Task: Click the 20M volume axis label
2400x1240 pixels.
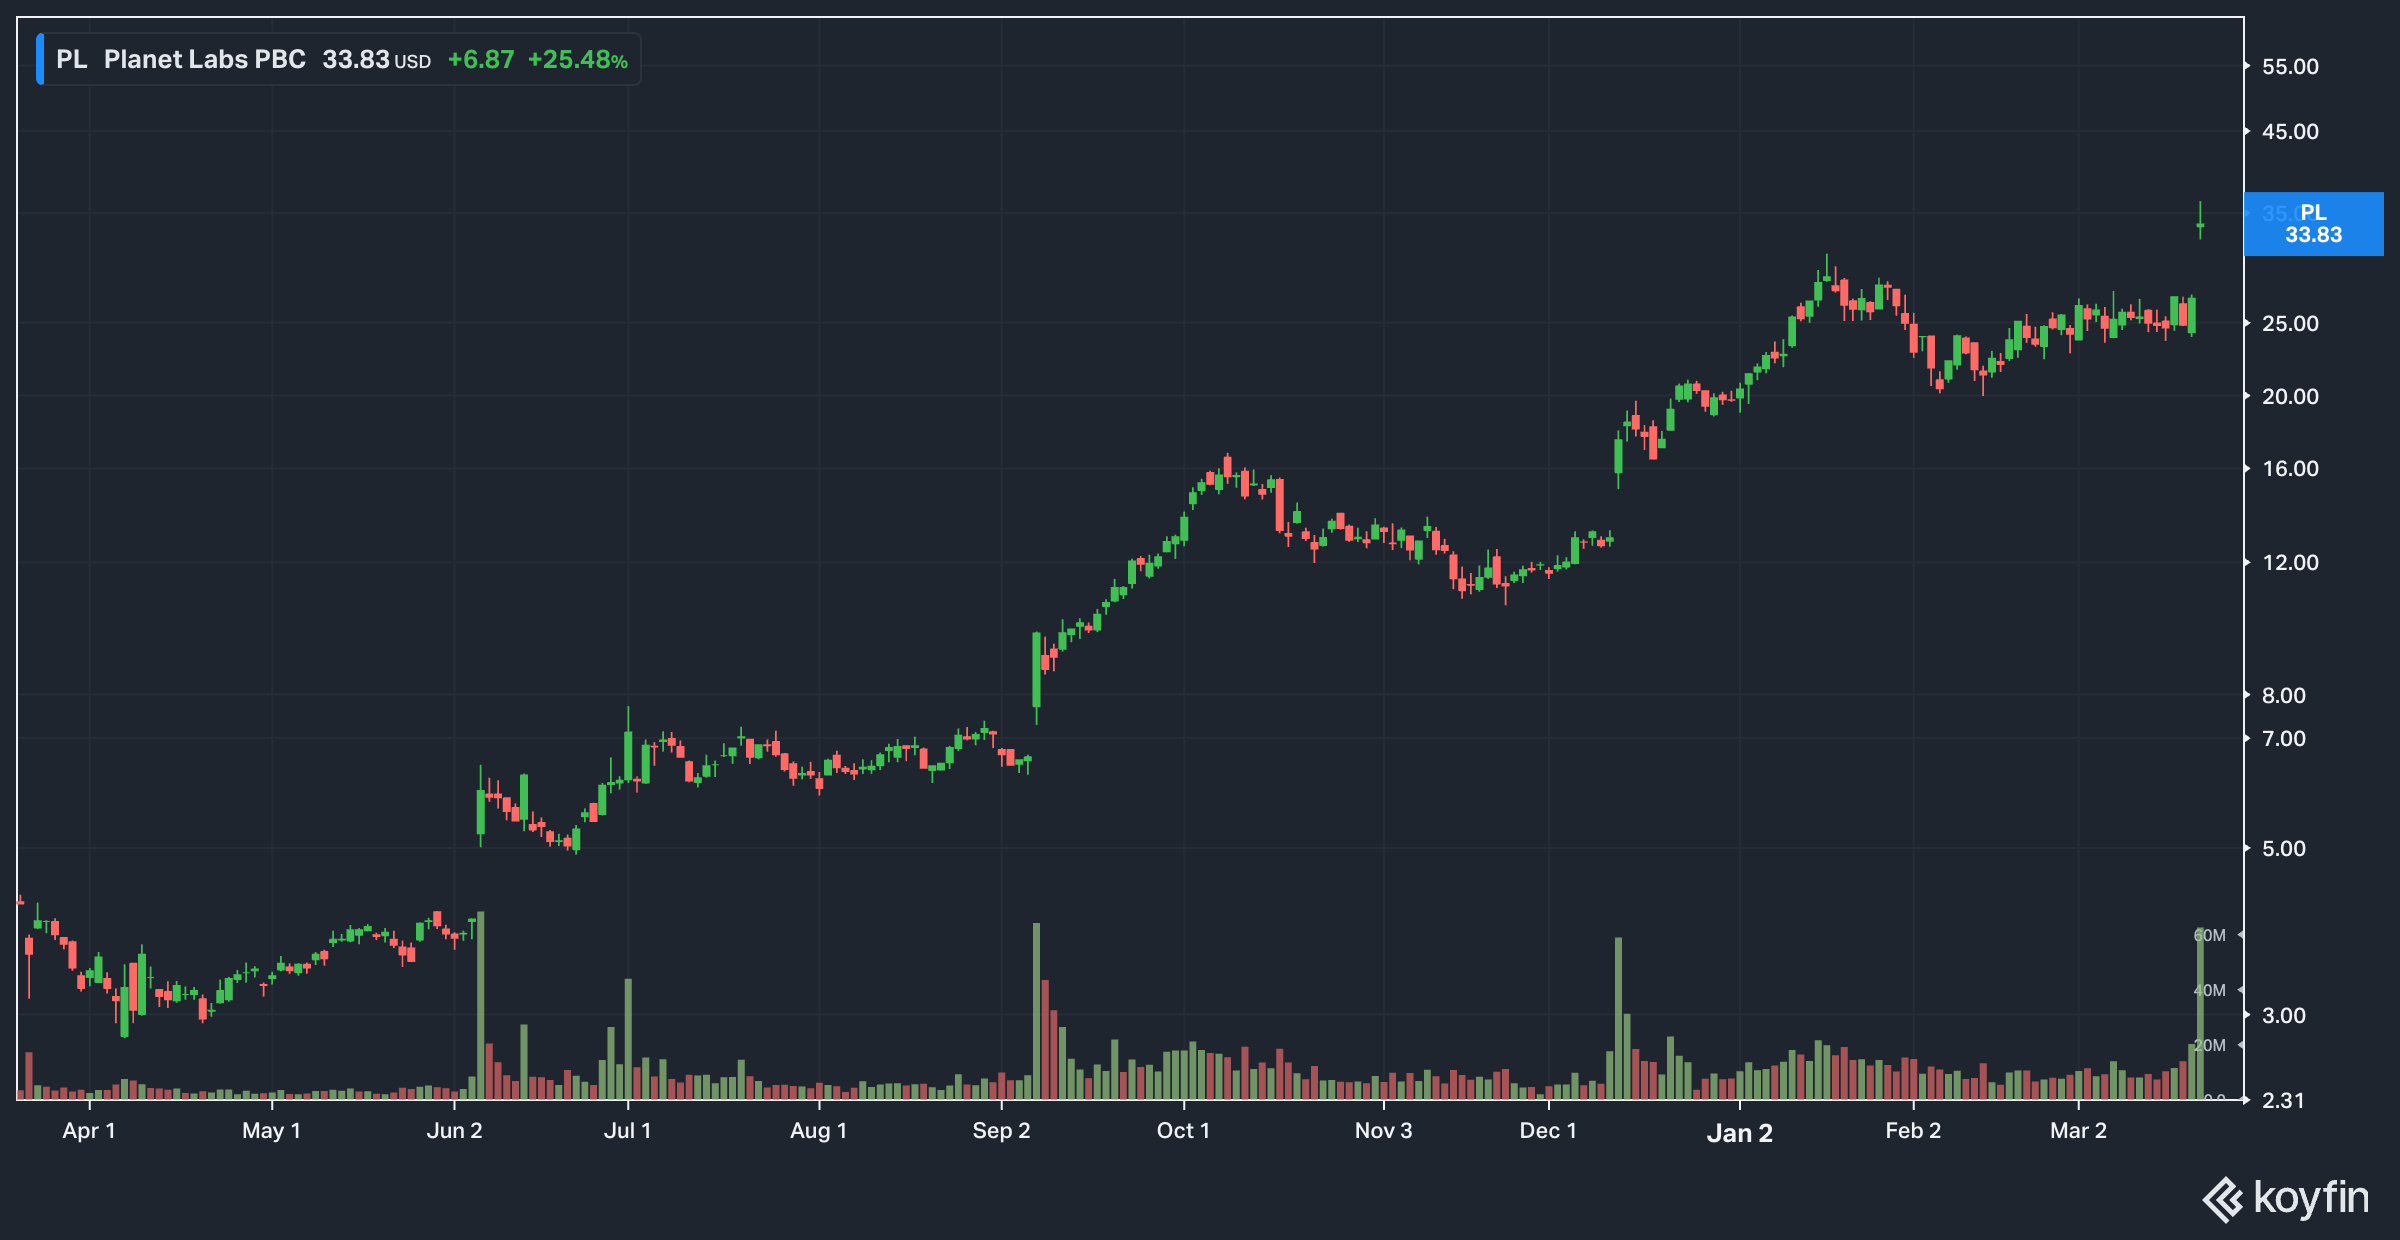Action: pos(2210,1046)
